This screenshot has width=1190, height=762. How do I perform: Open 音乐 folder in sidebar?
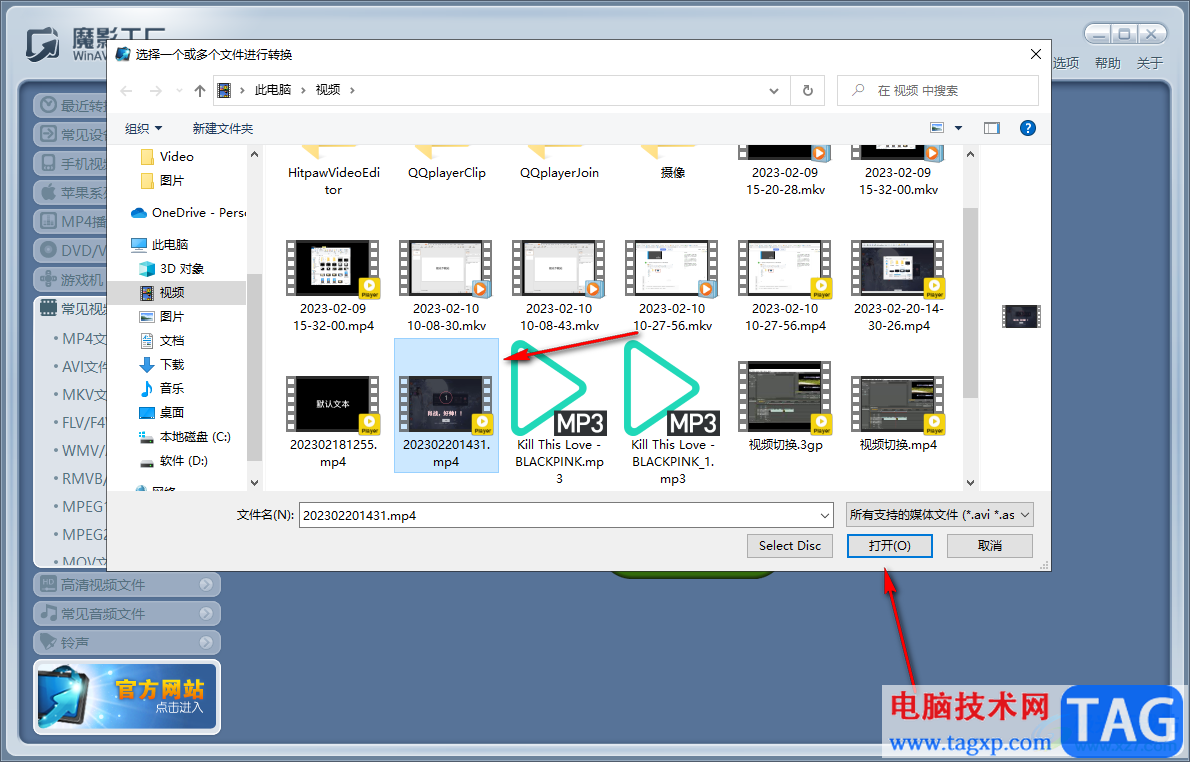[162, 389]
